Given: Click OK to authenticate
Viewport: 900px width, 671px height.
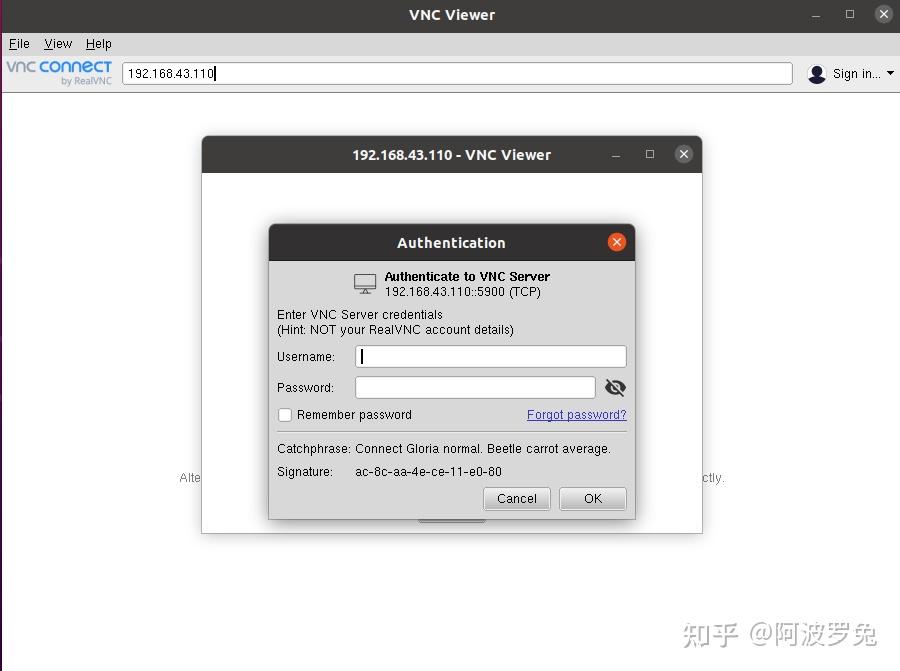Looking at the screenshot, I should click(x=592, y=498).
